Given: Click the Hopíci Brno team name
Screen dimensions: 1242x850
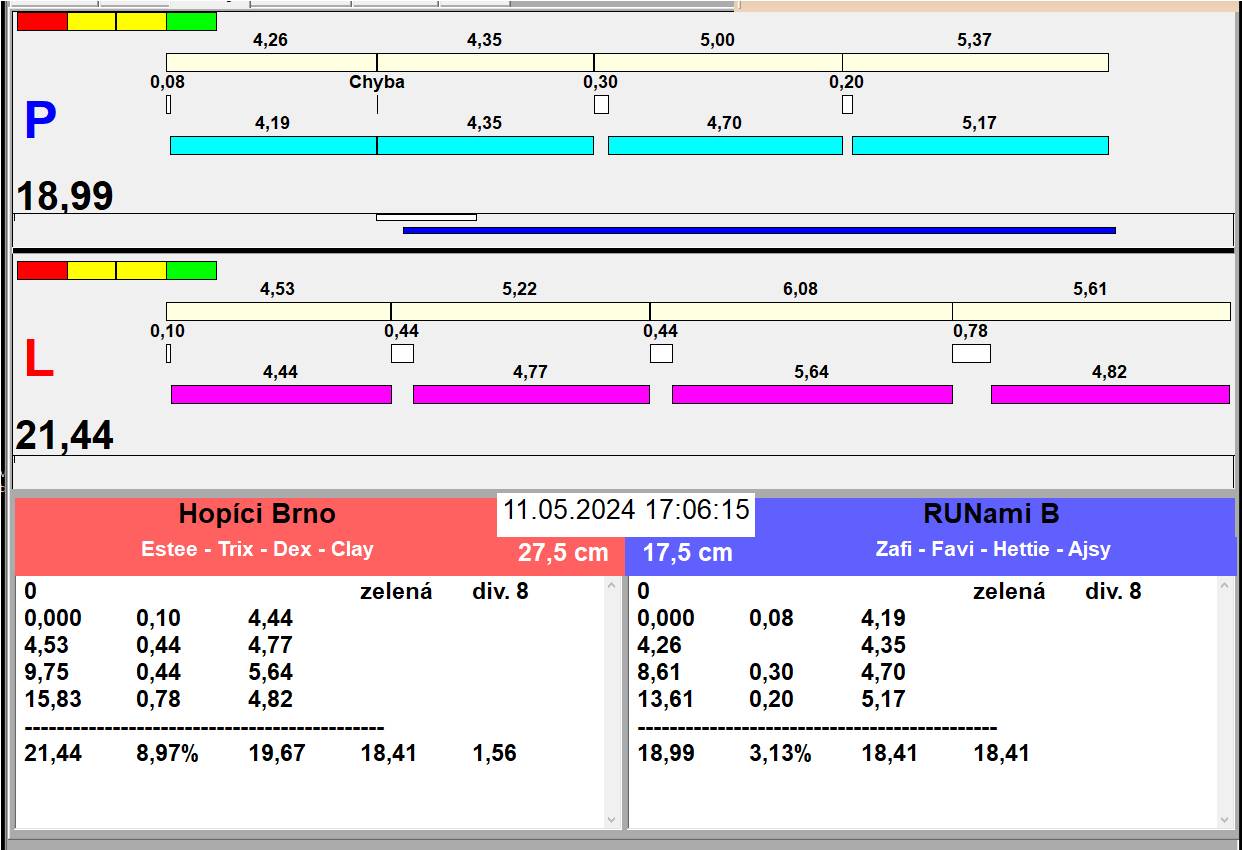Looking at the screenshot, I should click(257, 514).
